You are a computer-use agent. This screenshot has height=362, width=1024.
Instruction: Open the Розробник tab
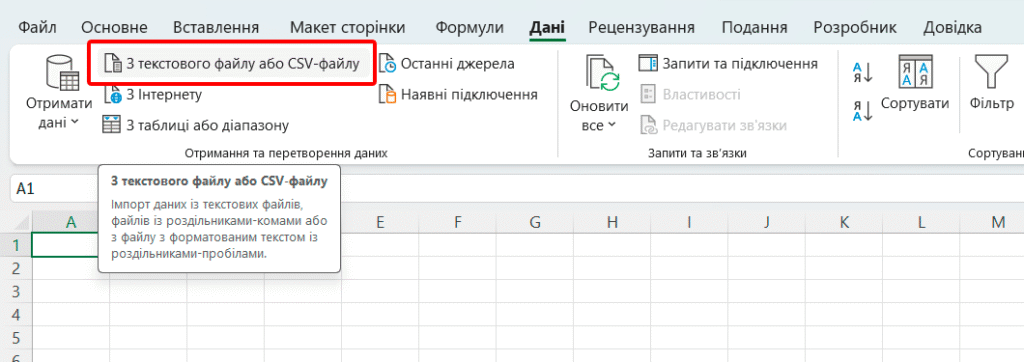tap(855, 27)
